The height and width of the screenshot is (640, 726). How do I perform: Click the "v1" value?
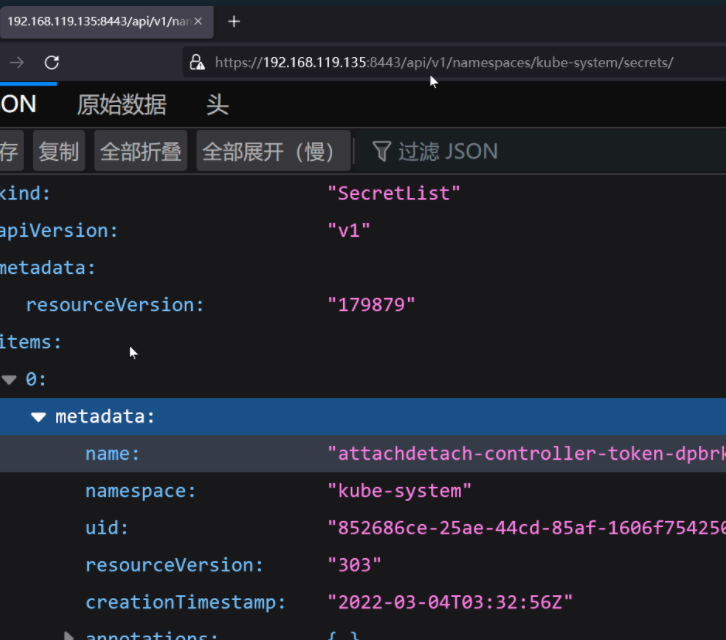[x=349, y=231]
